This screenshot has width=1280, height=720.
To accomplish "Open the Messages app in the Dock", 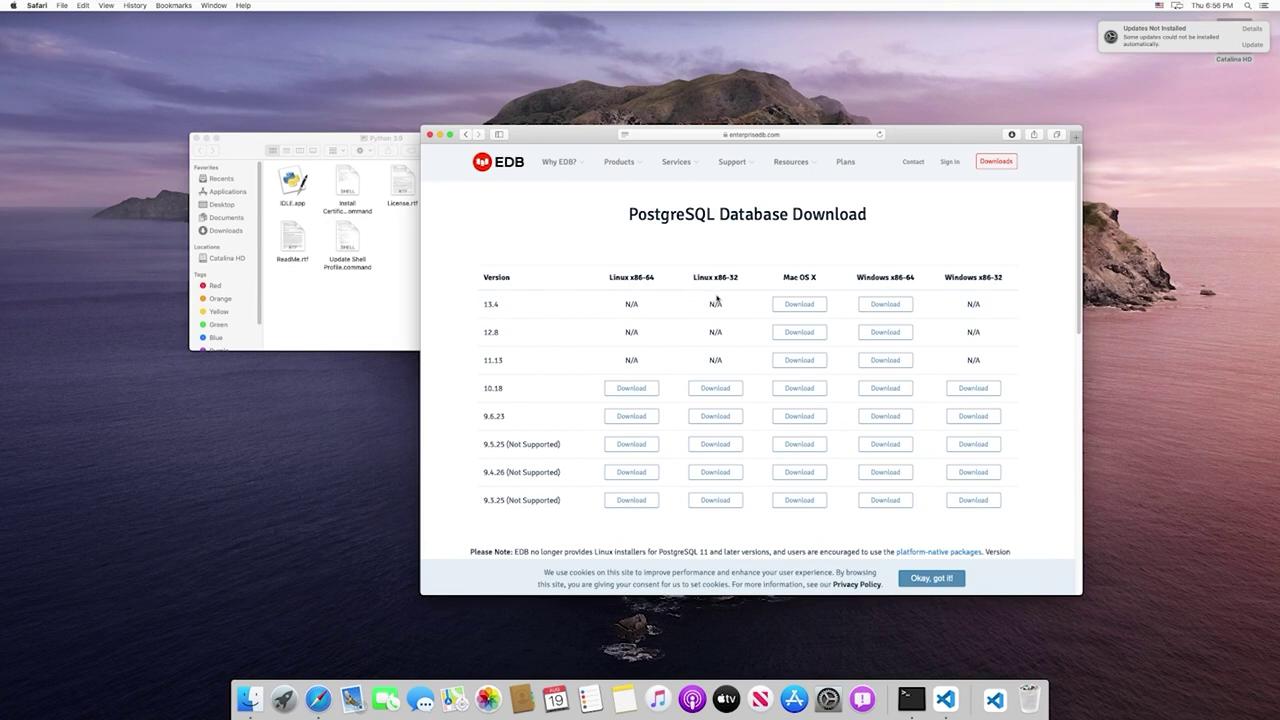I will pyautogui.click(x=420, y=699).
